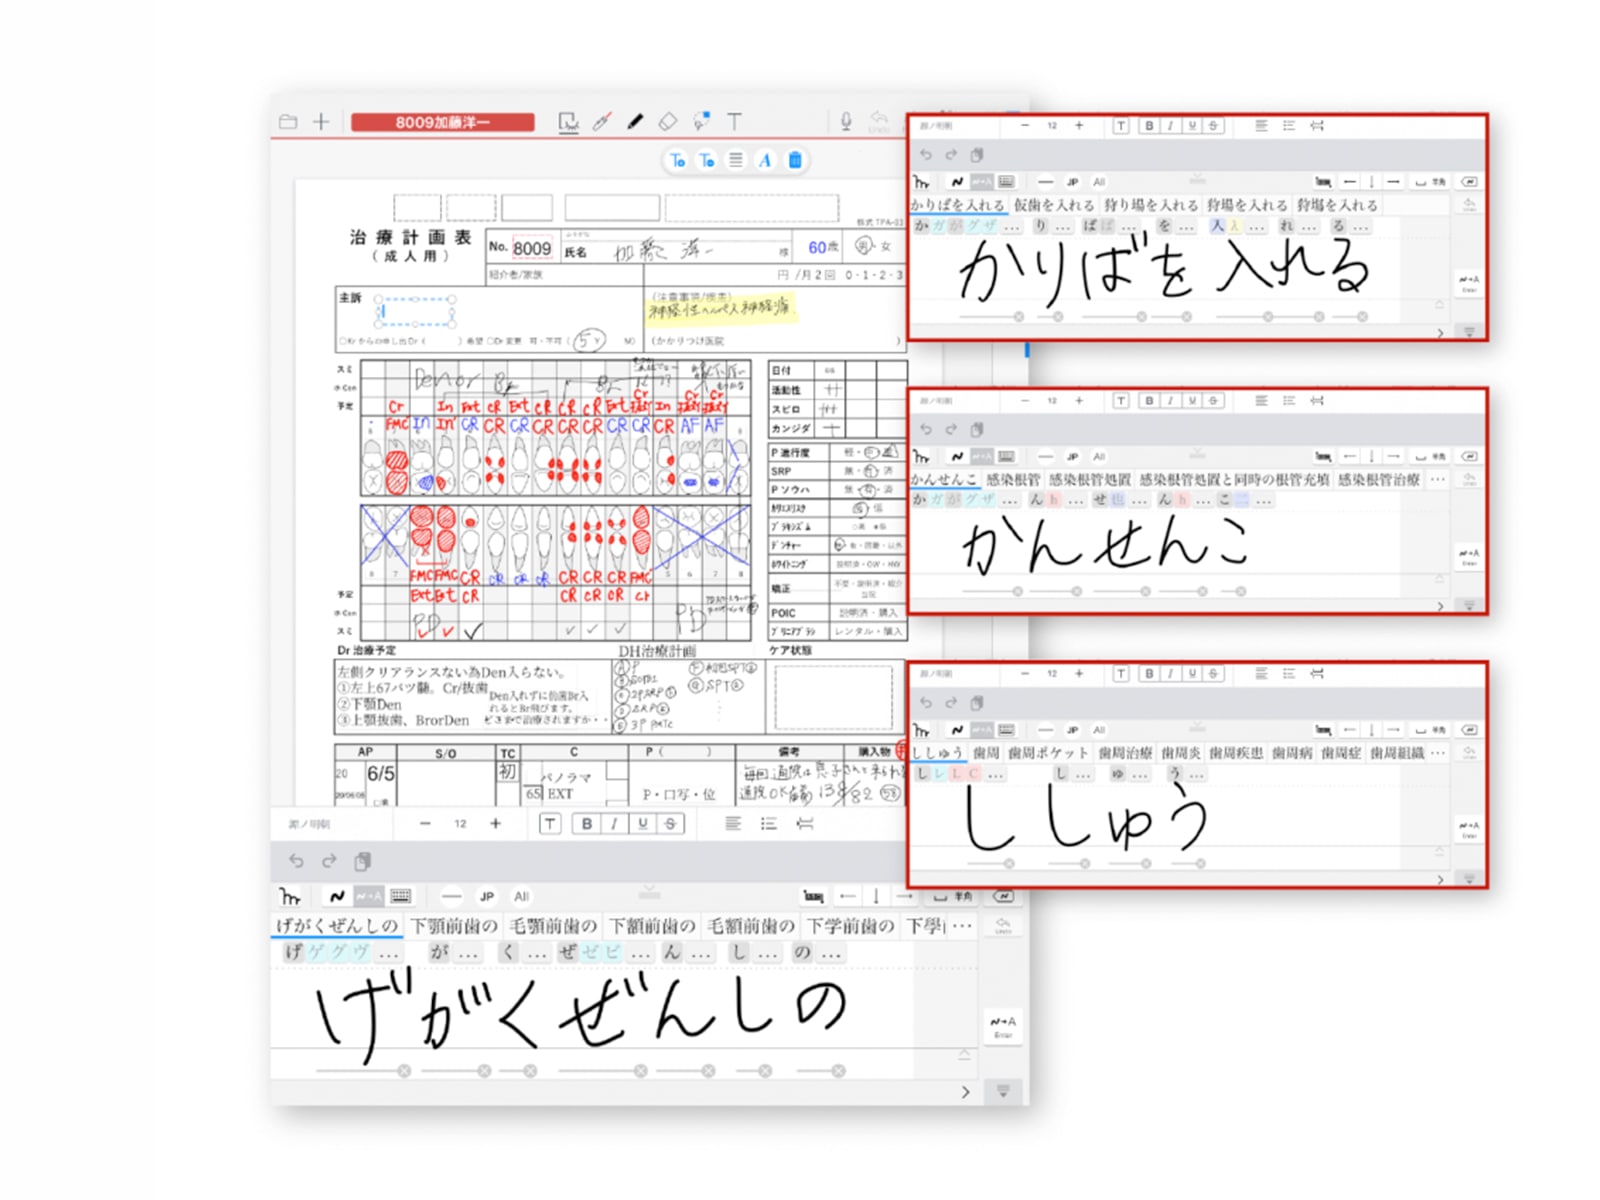This screenshot has width=1600, height=1200.
Task: Toggle Italic in the bottom-left formatting bar
Action: [x=614, y=824]
